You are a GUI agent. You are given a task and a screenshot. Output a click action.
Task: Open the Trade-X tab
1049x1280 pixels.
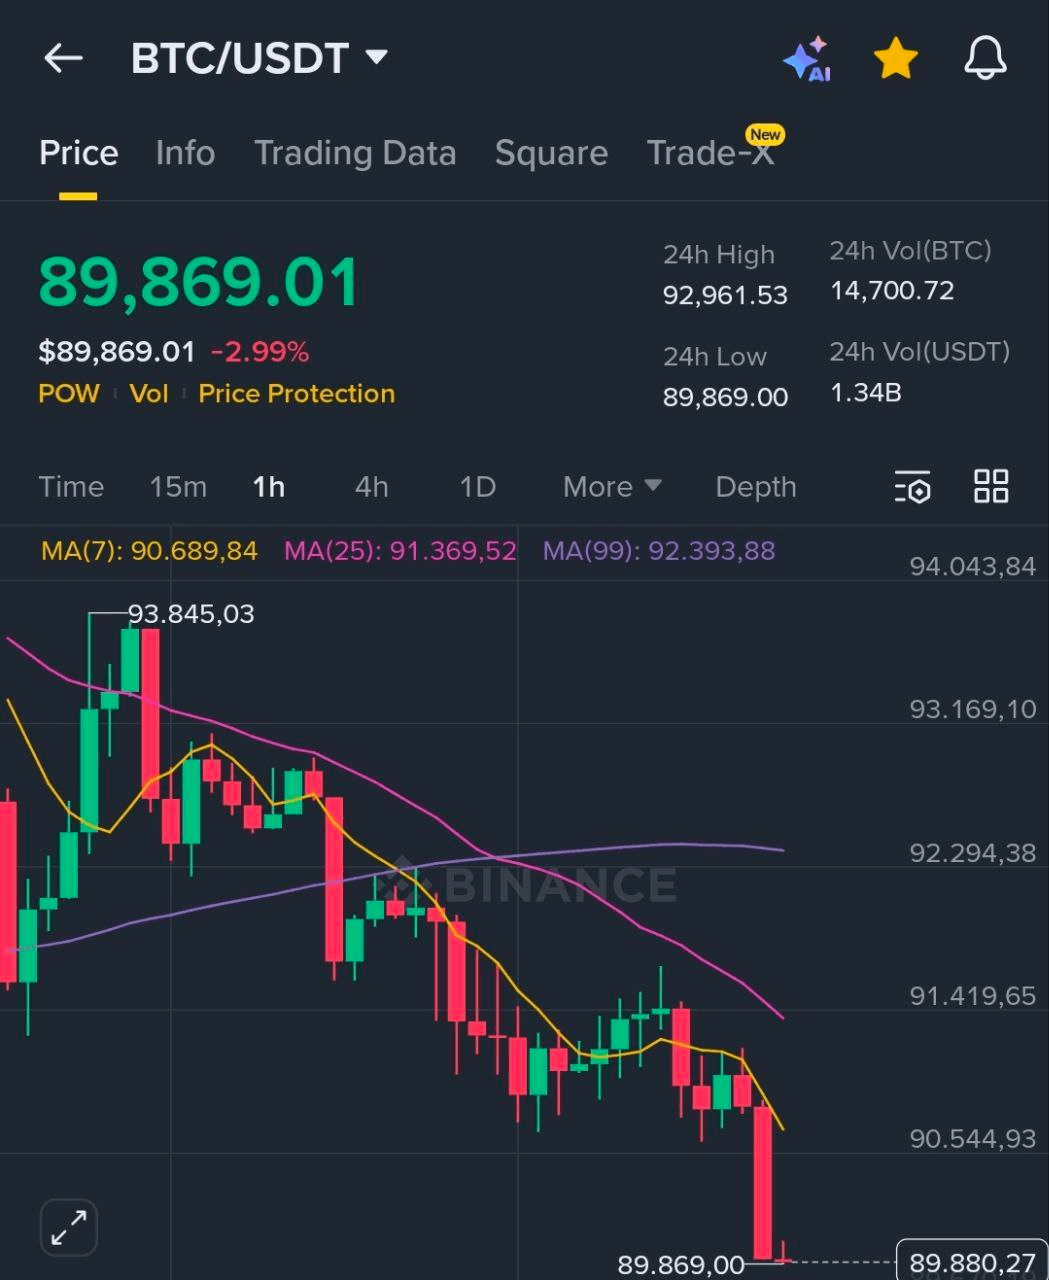(710, 153)
